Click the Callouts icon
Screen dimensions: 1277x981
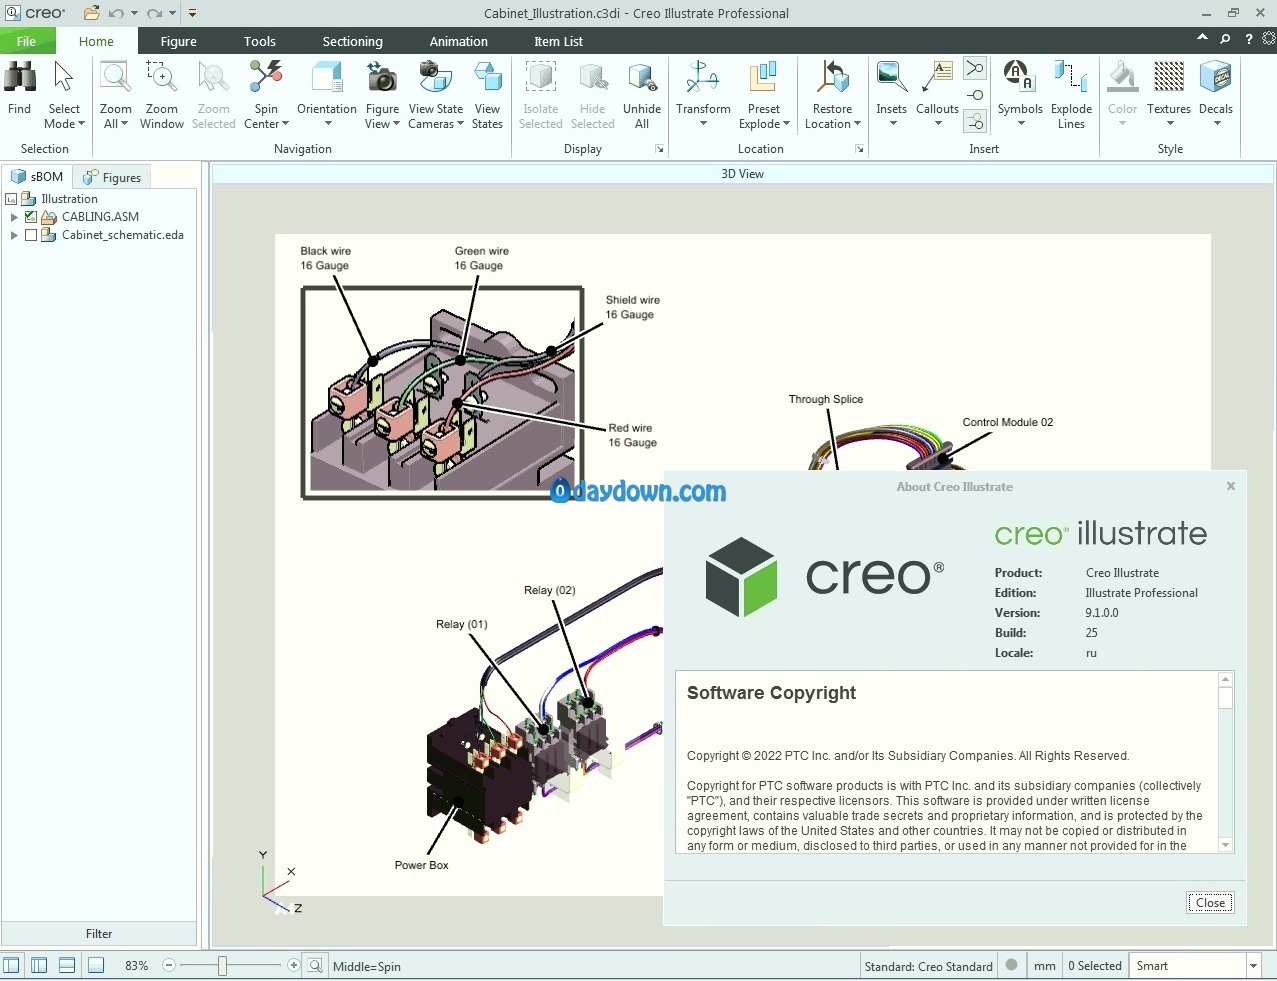click(937, 77)
